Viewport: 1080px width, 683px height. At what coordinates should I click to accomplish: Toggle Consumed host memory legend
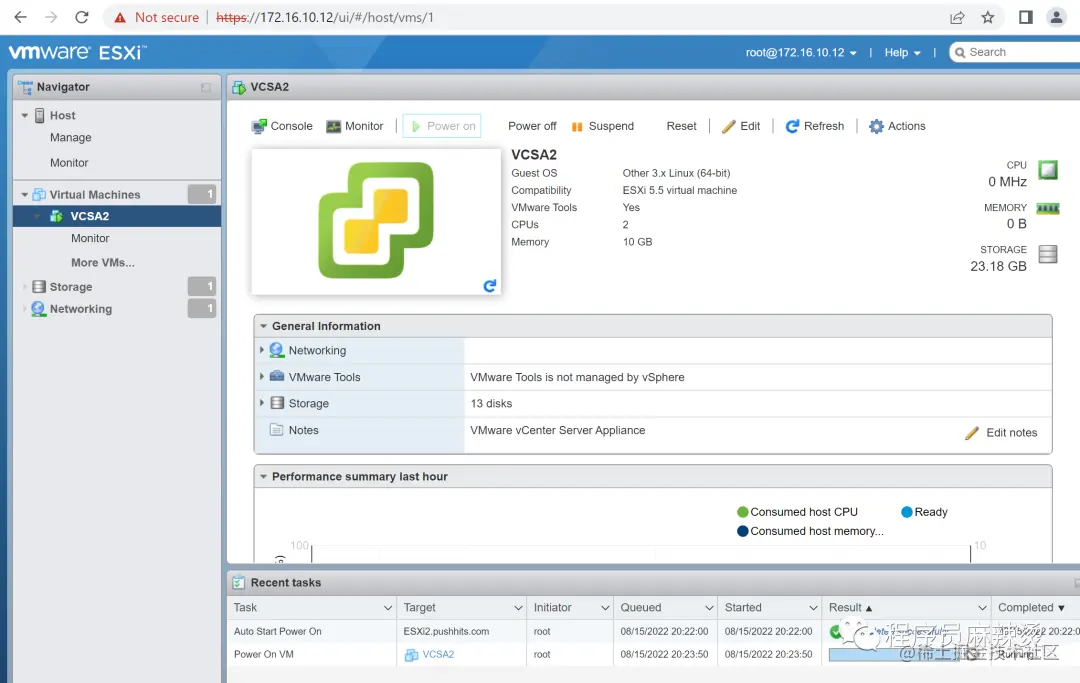(810, 531)
